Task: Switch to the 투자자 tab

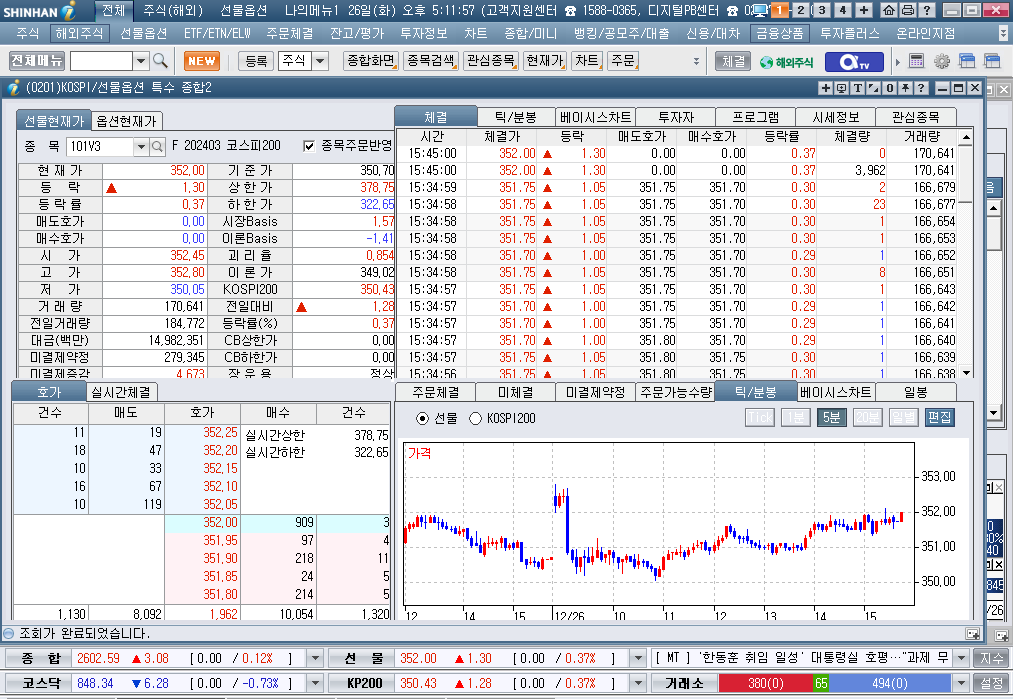Action: tap(676, 117)
